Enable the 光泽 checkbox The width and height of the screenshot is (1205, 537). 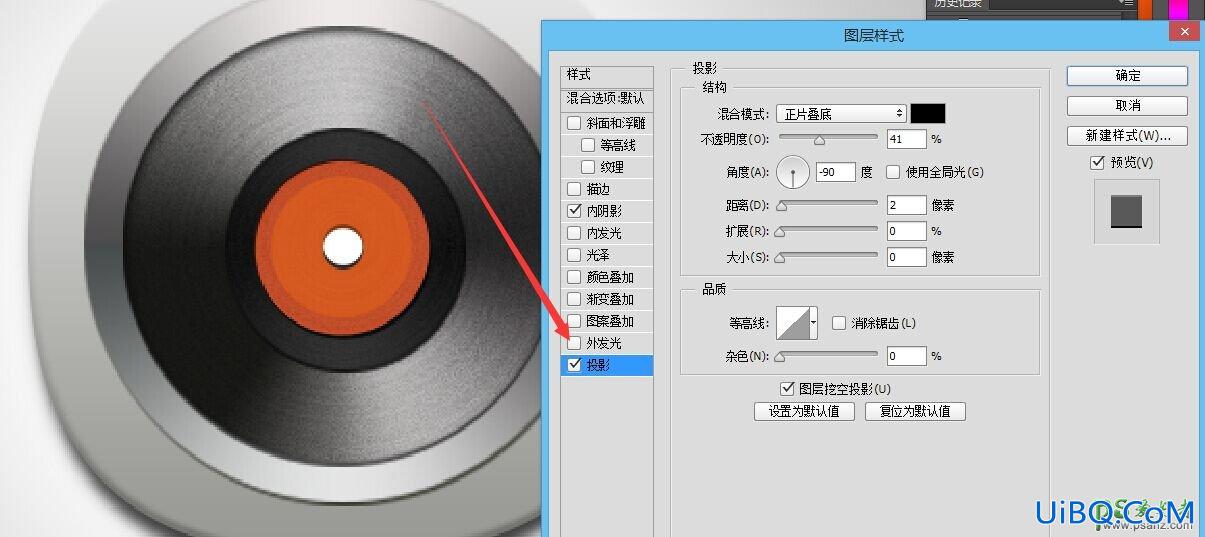[574, 255]
